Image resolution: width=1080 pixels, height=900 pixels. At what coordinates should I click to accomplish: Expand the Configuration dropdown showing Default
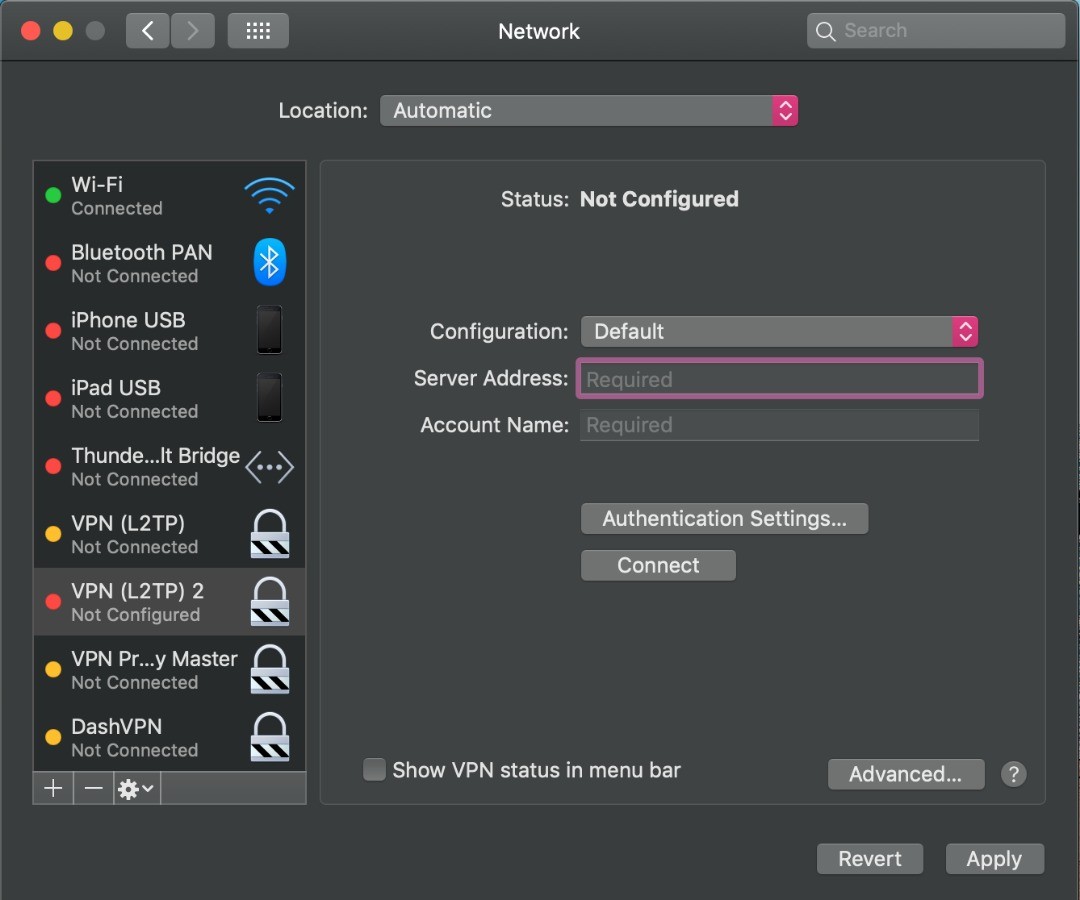click(x=778, y=332)
